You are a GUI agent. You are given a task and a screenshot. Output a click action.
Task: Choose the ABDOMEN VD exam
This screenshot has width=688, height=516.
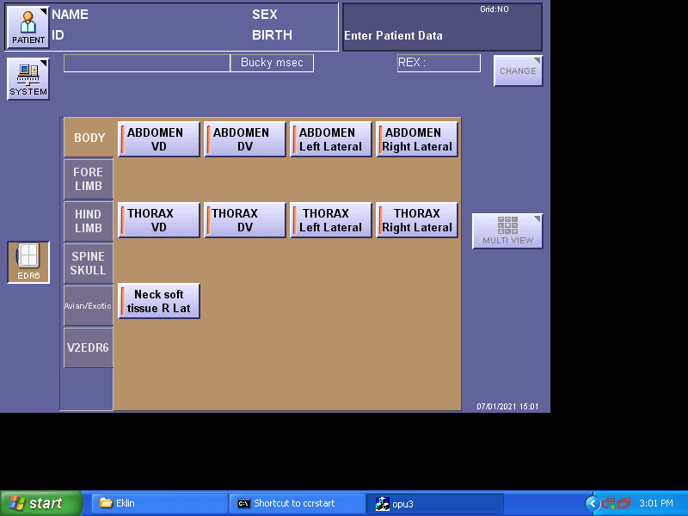pyautogui.click(x=159, y=139)
